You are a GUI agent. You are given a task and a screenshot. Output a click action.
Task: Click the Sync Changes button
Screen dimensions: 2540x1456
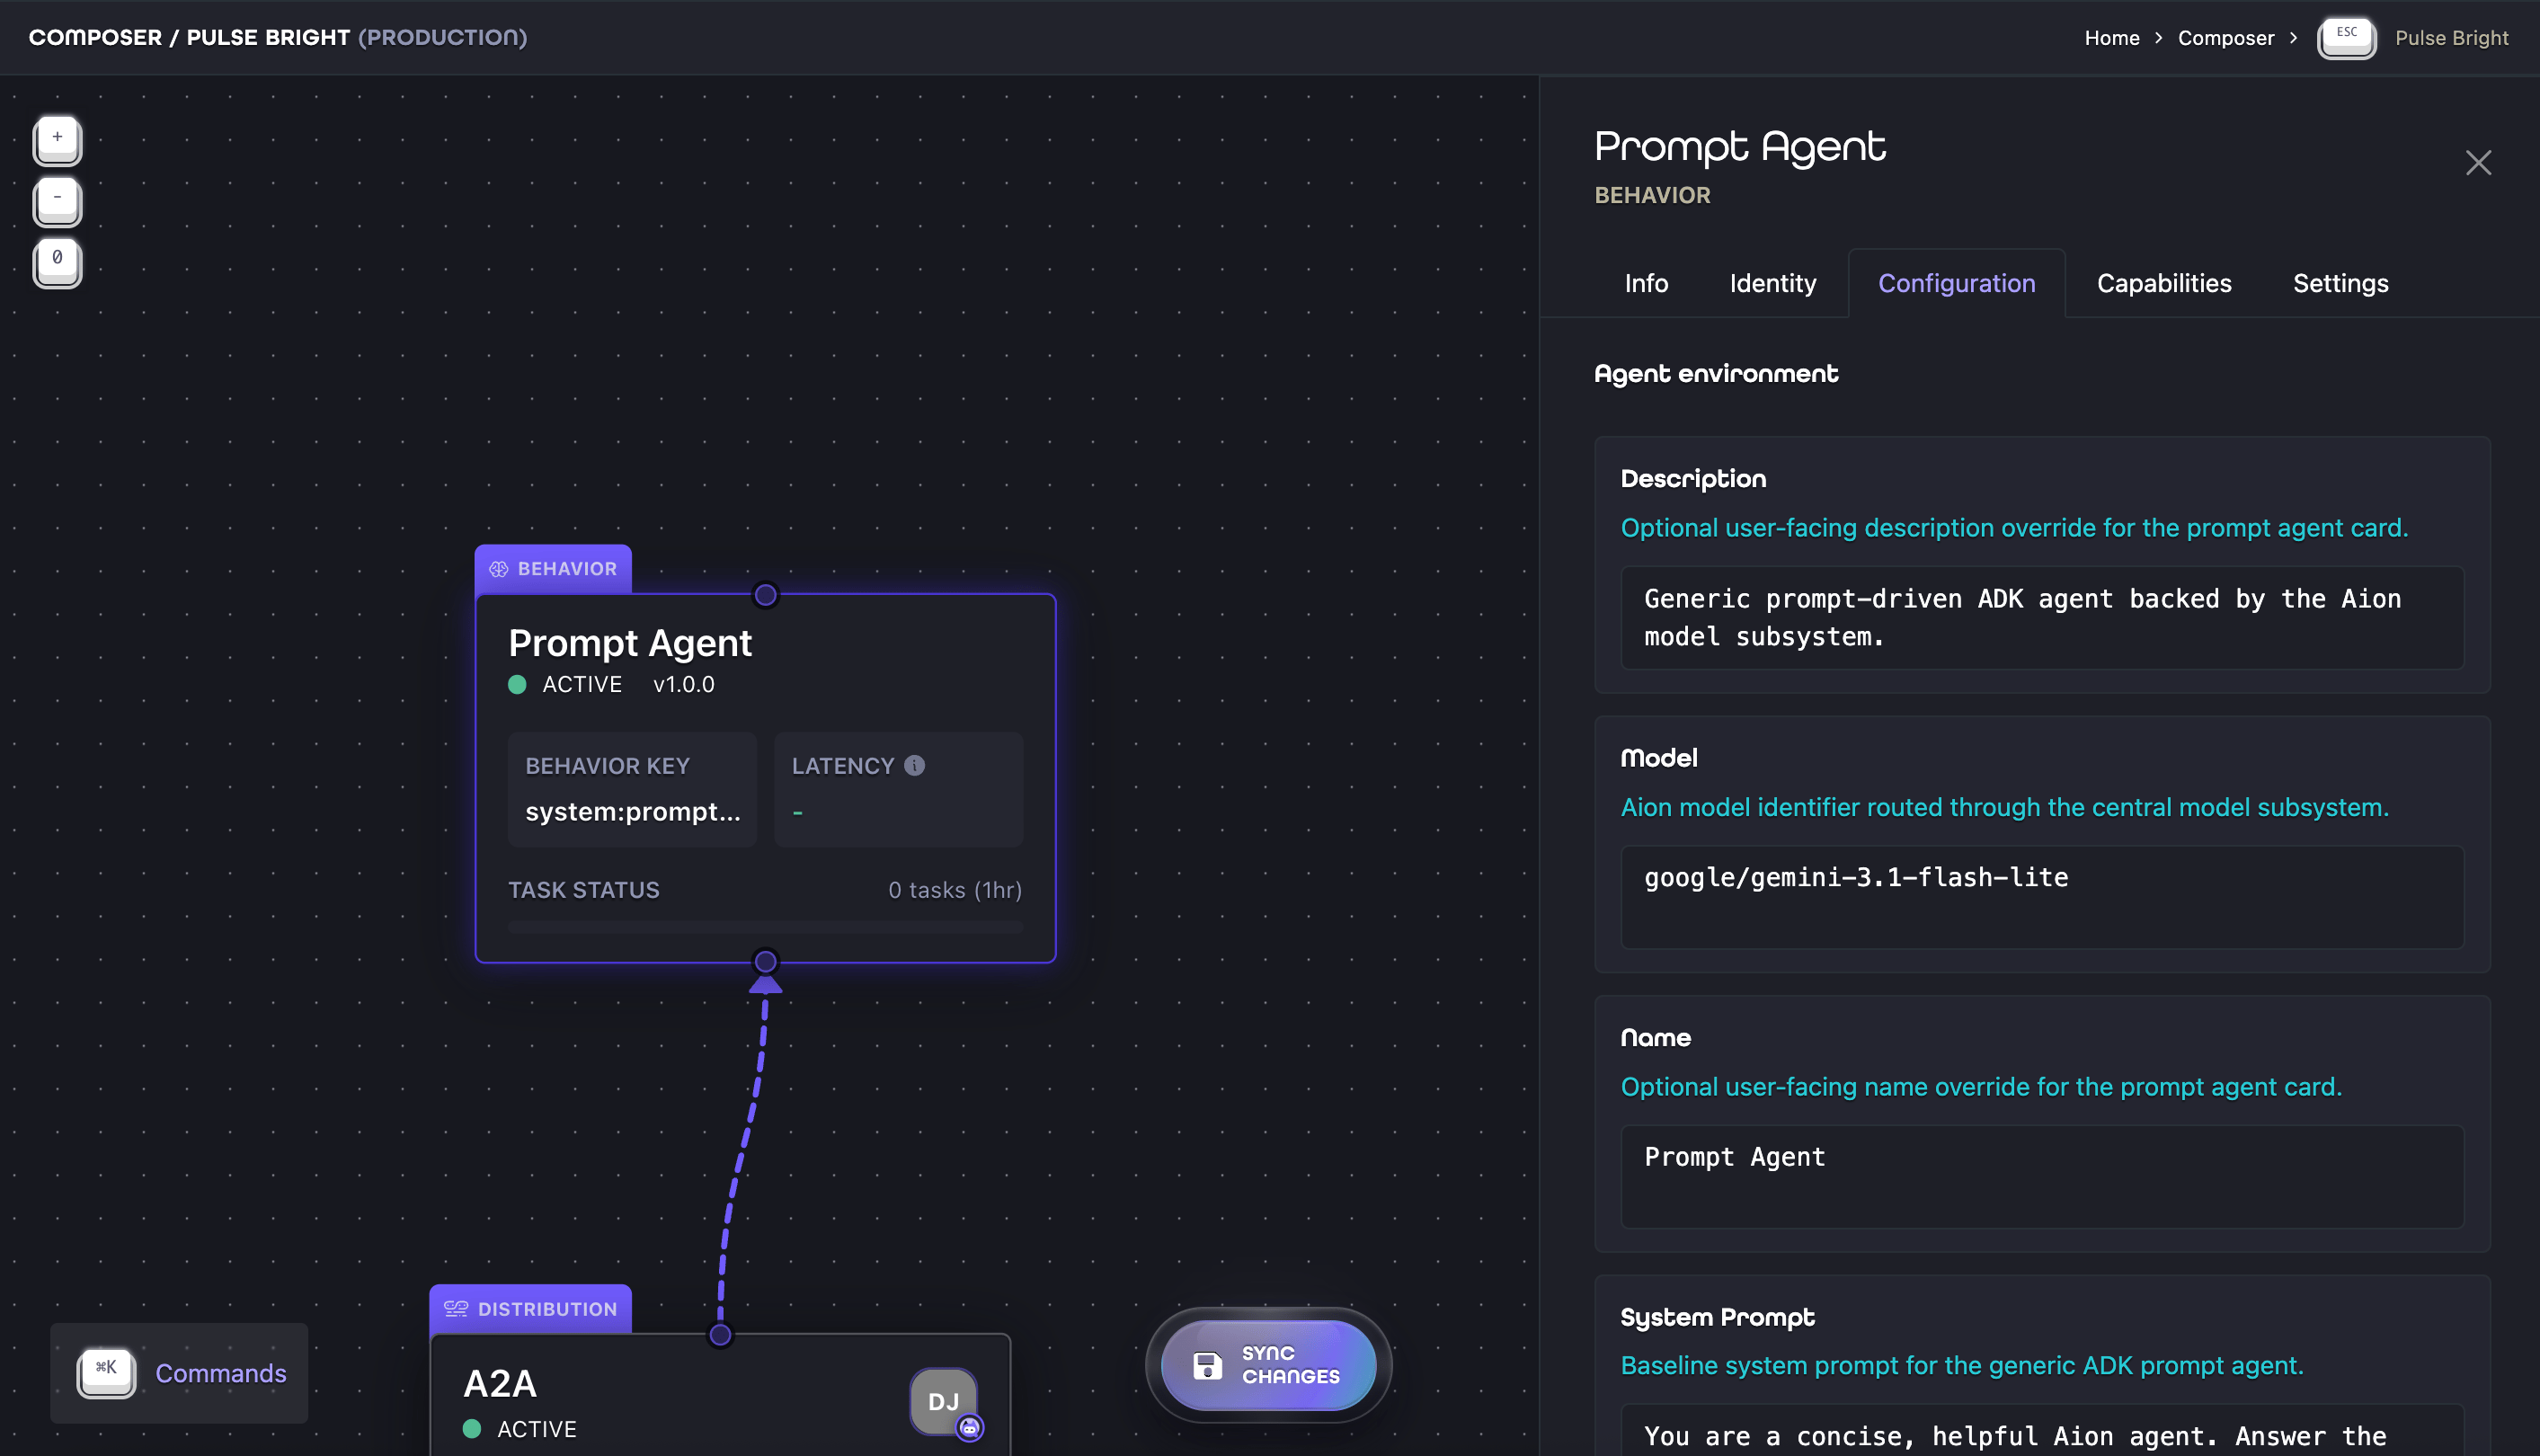(x=1268, y=1365)
